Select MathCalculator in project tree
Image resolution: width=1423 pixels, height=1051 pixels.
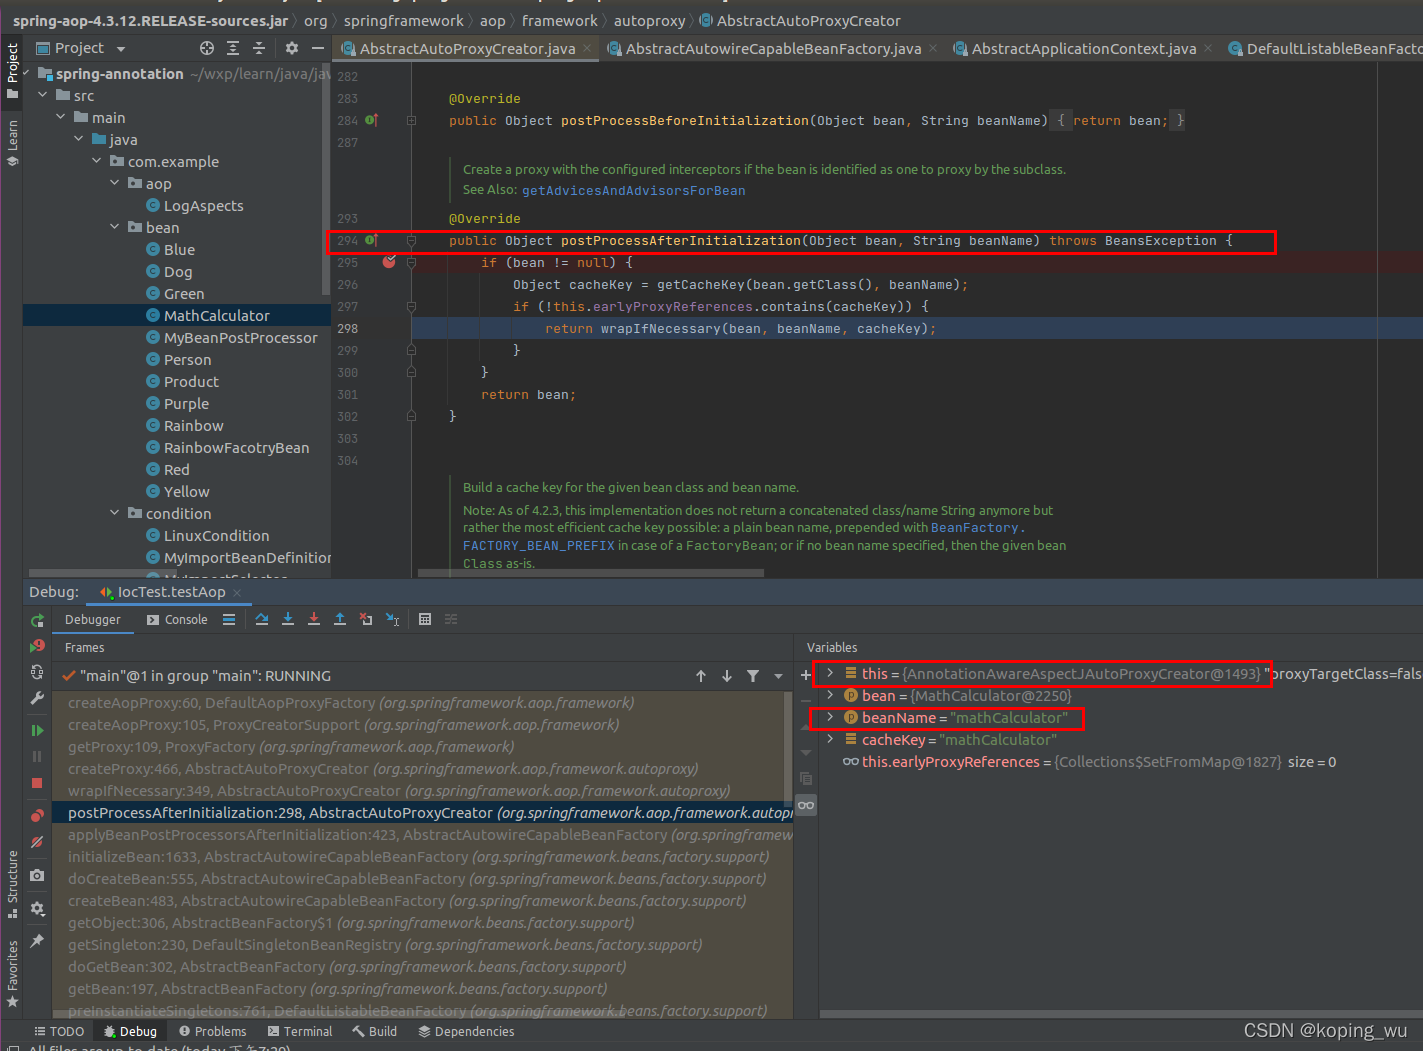[x=217, y=315]
